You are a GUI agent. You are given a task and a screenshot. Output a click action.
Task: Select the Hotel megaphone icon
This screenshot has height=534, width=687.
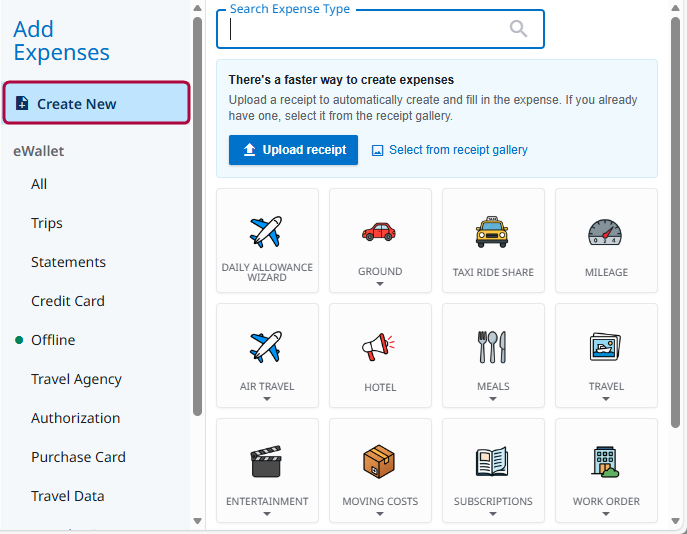(379, 347)
